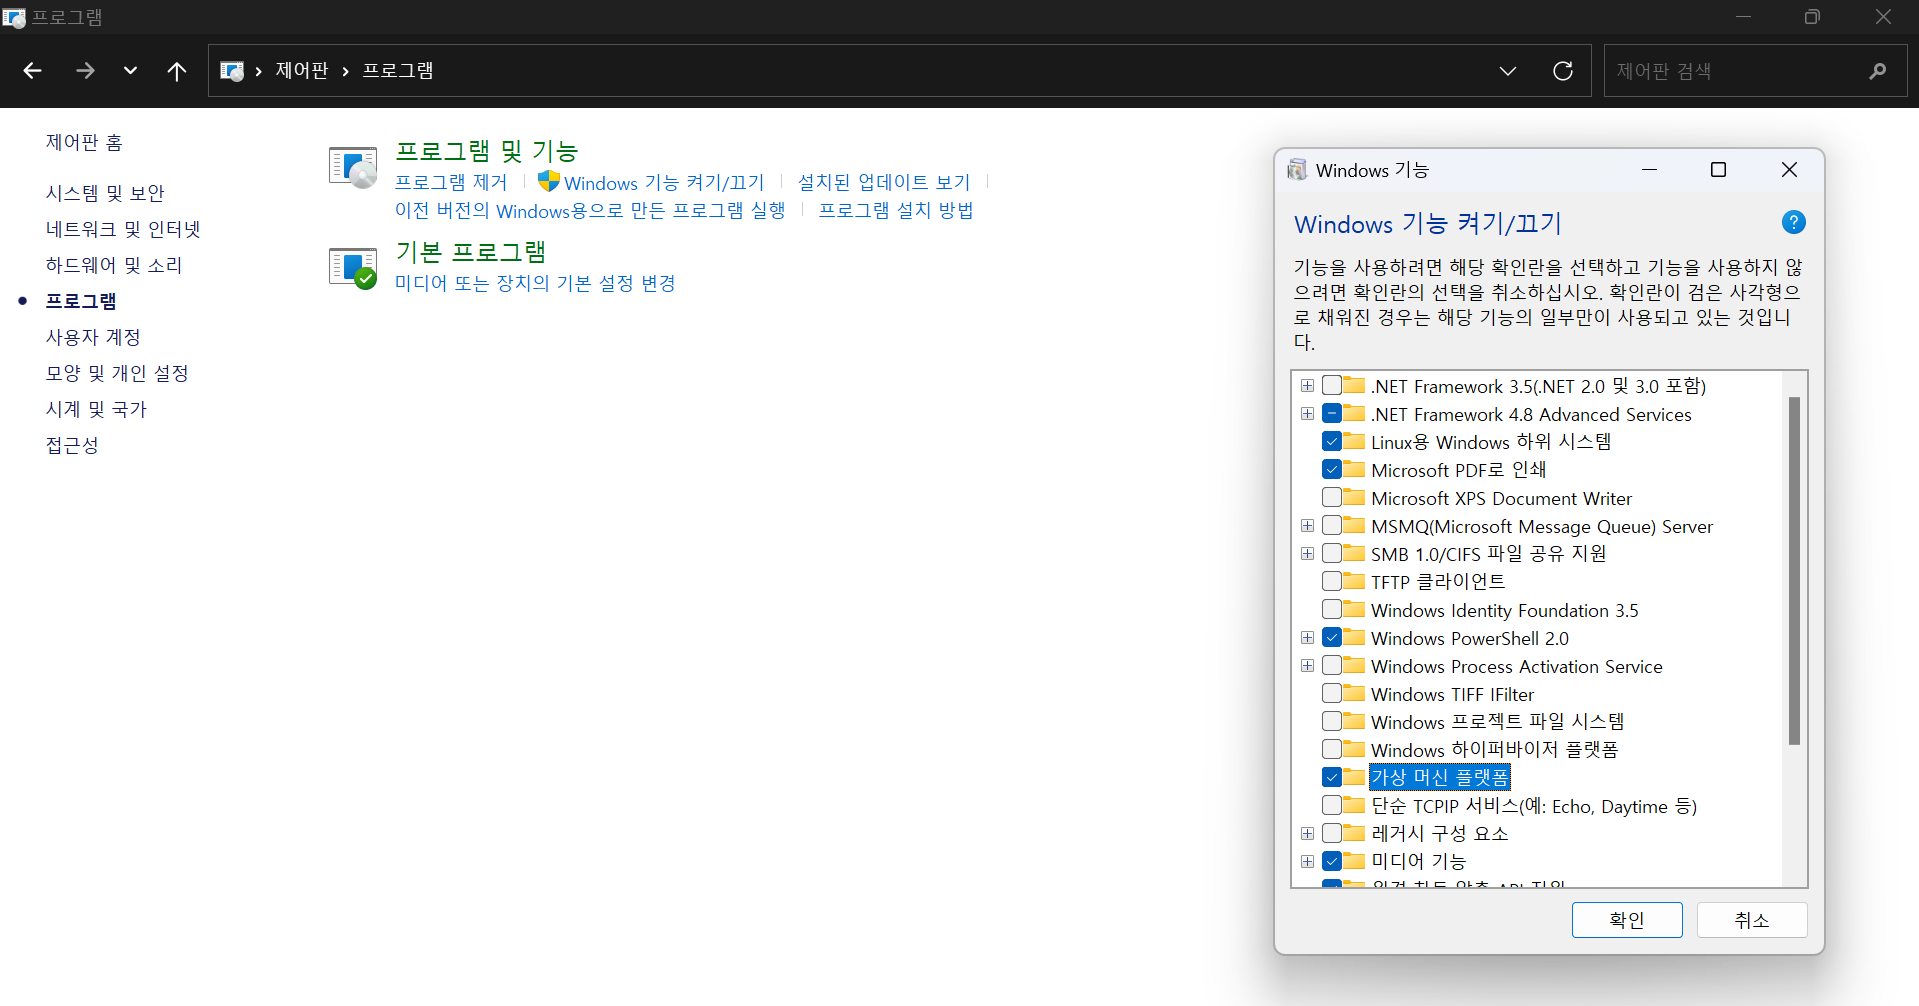This screenshot has height=1006, width=1919.
Task: Open recent locations dropdown chevron
Action: [130, 71]
